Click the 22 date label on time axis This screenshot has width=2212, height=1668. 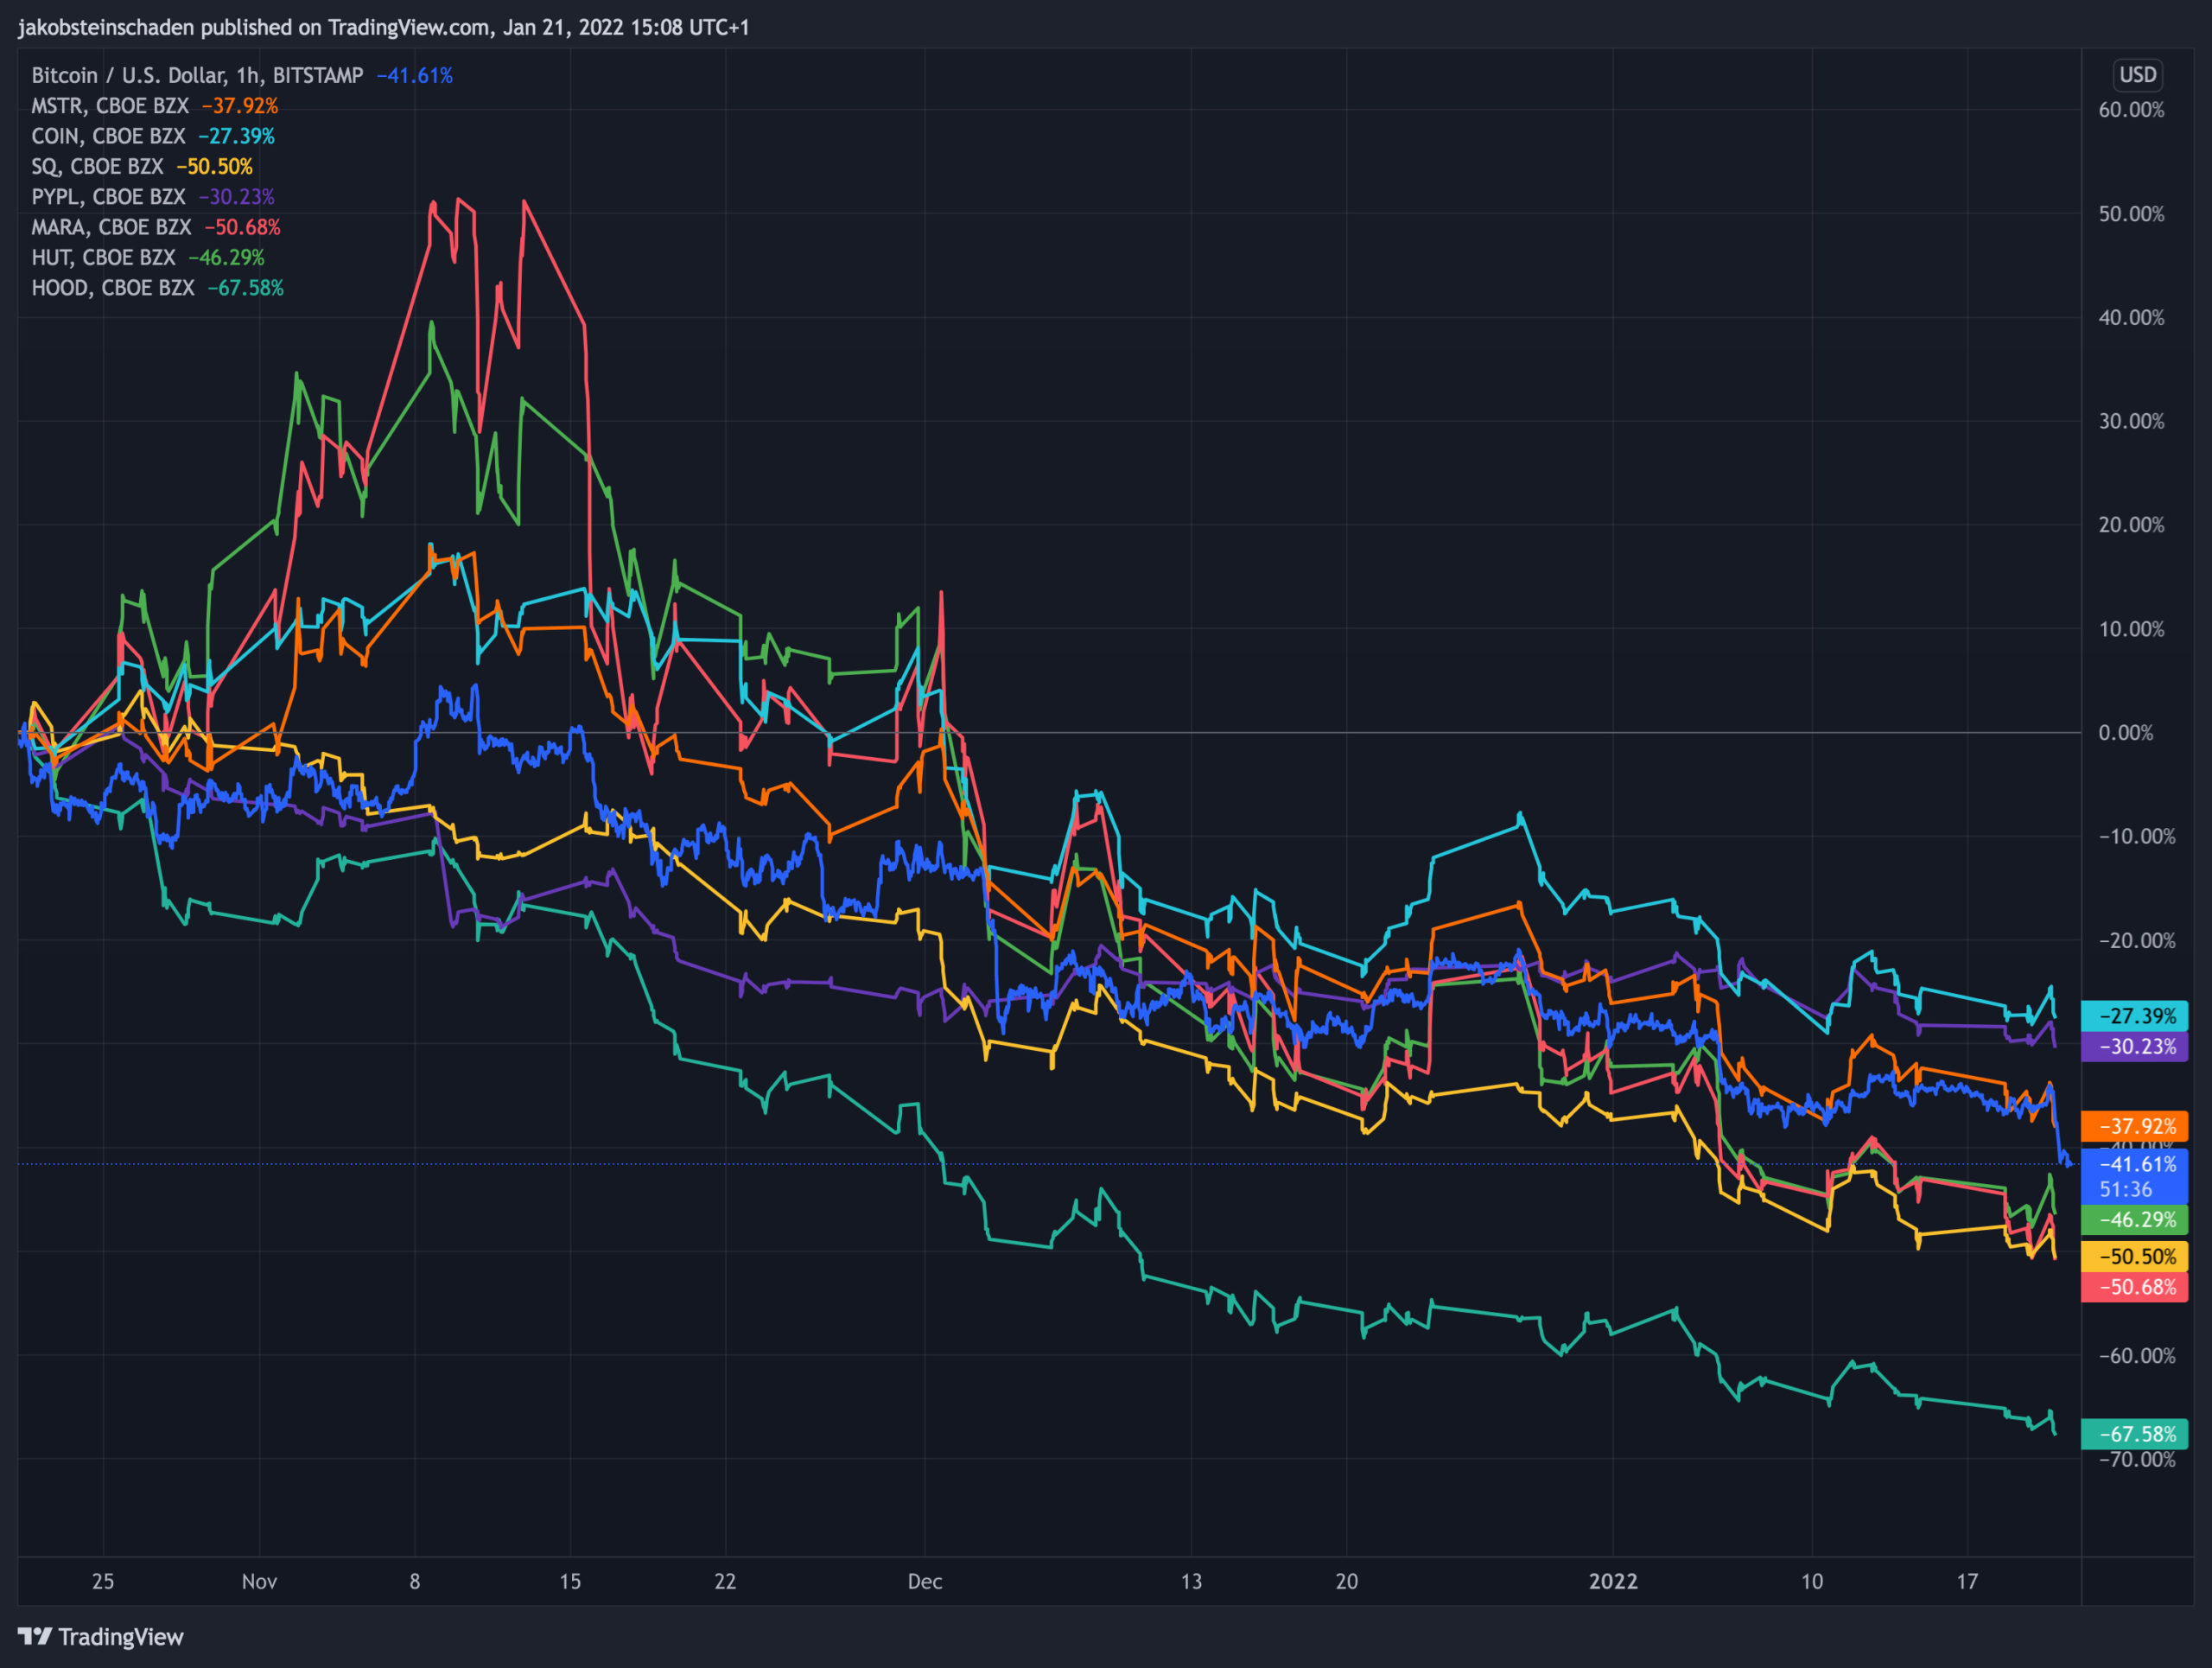click(725, 1582)
